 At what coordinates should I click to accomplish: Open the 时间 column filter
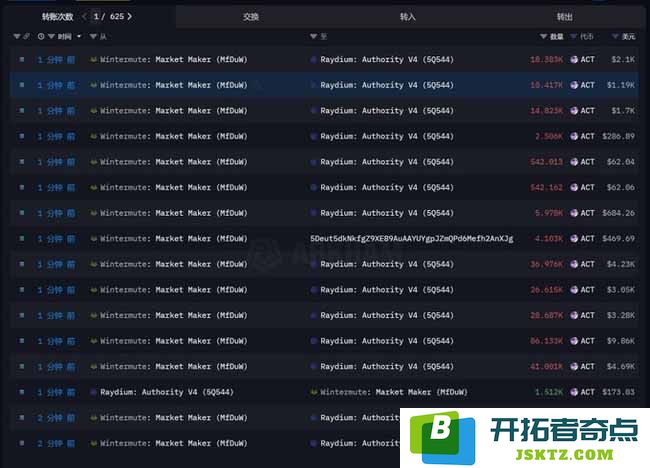[51, 36]
